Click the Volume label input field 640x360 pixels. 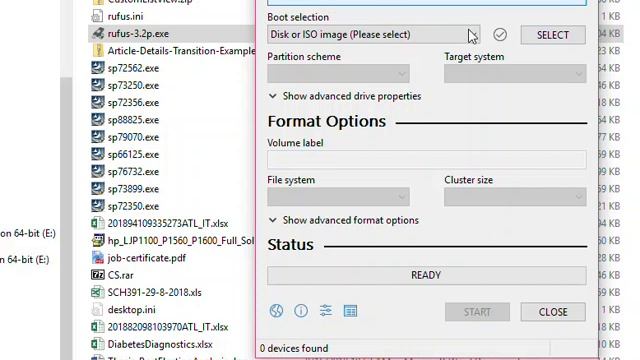pyautogui.click(x=427, y=160)
